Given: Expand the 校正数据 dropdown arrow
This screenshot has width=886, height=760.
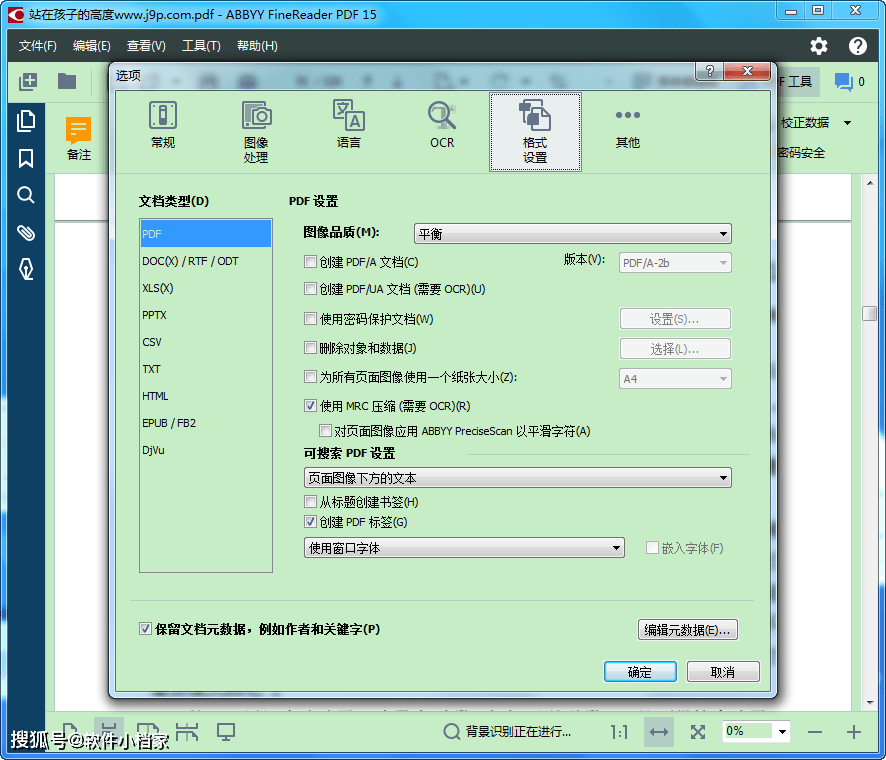Looking at the screenshot, I should (848, 123).
